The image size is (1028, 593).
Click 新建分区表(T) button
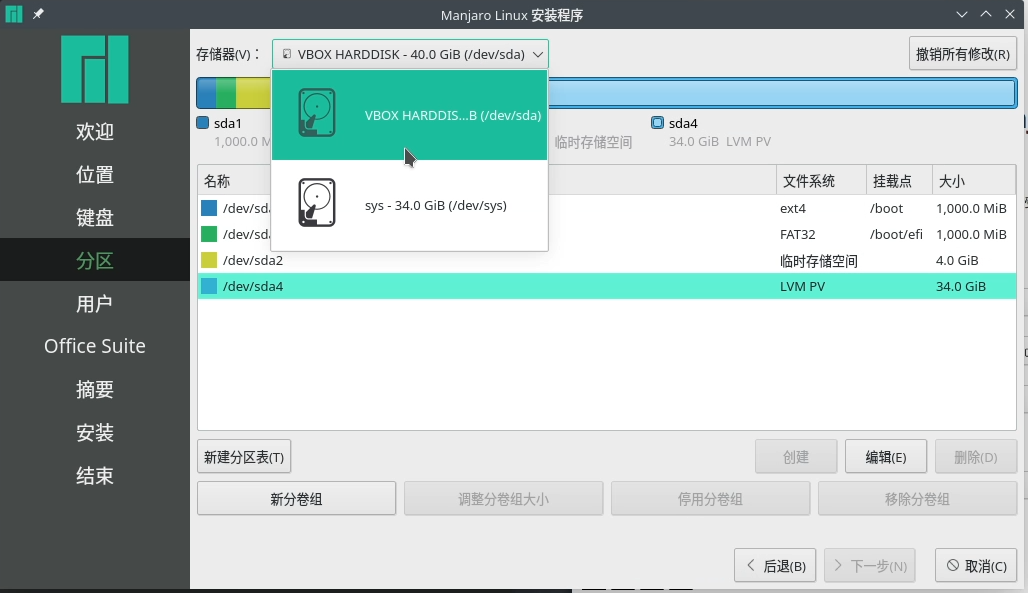244,457
